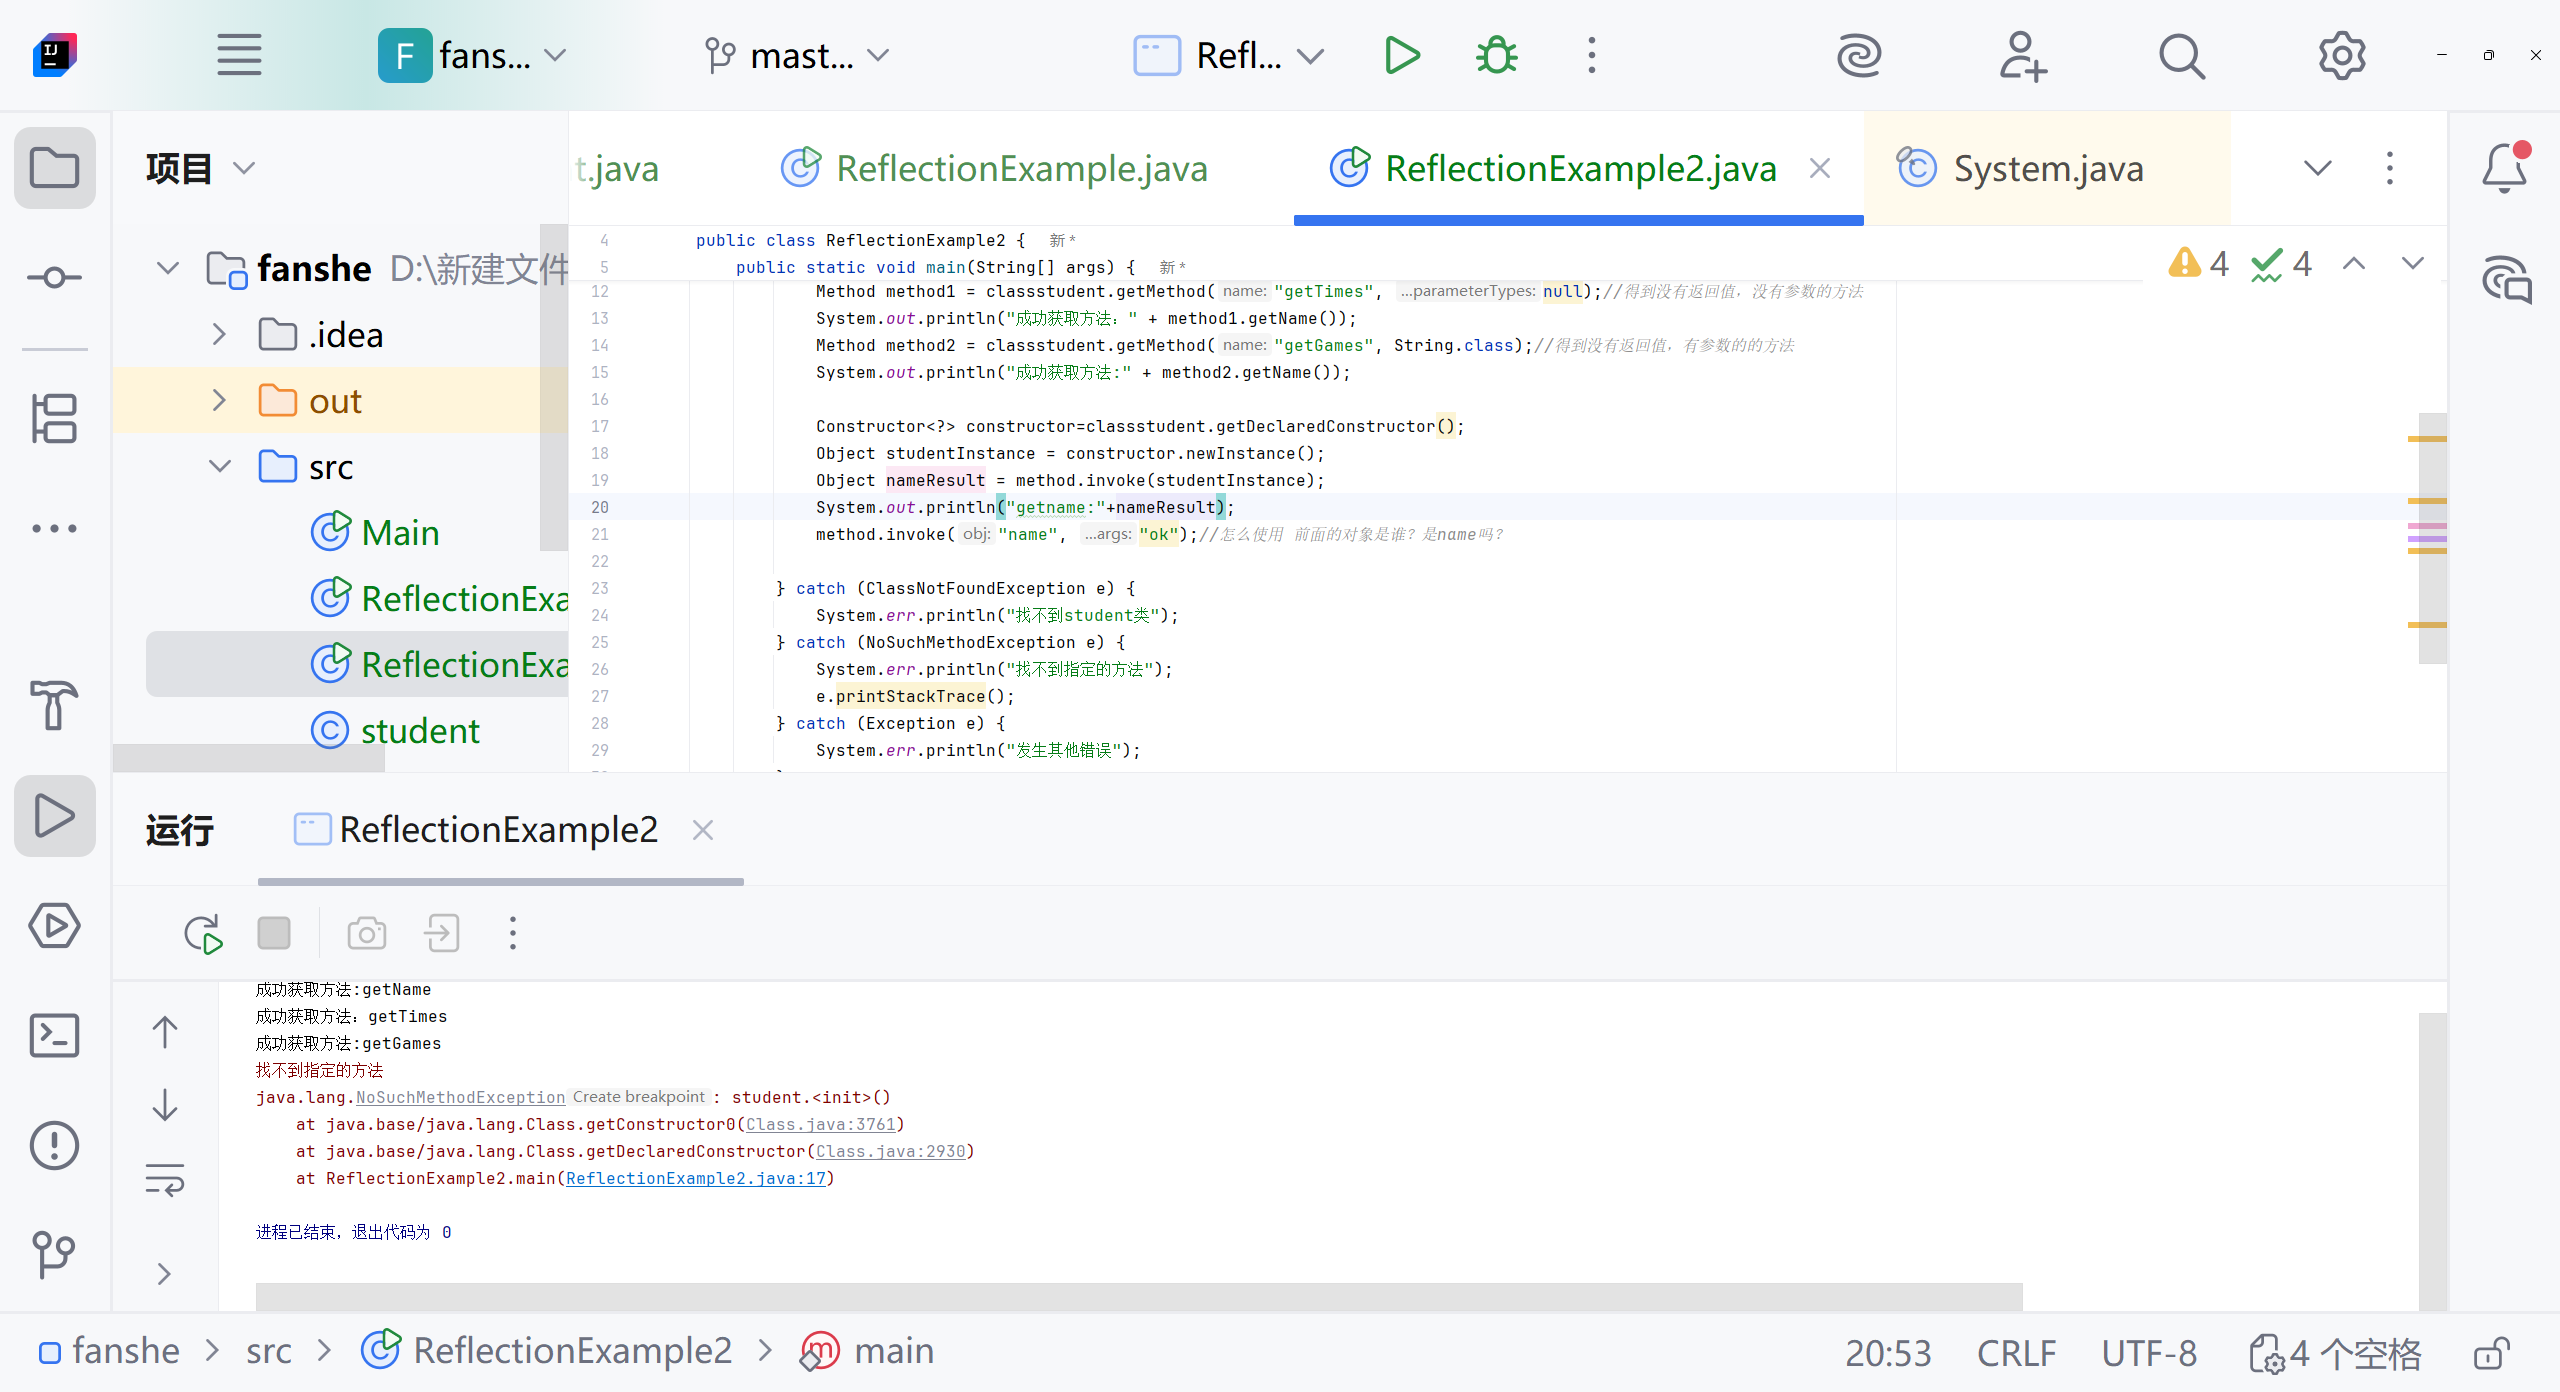This screenshot has height=1392, width=2560.
Task: Expand the out folder
Action: (x=219, y=401)
